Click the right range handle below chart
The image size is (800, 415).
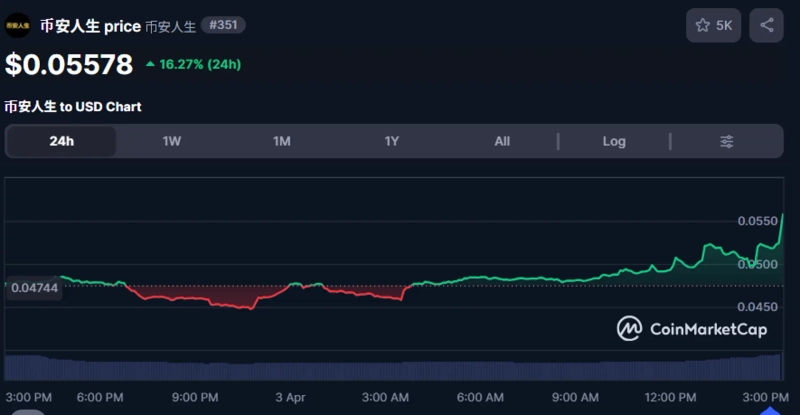point(770,409)
